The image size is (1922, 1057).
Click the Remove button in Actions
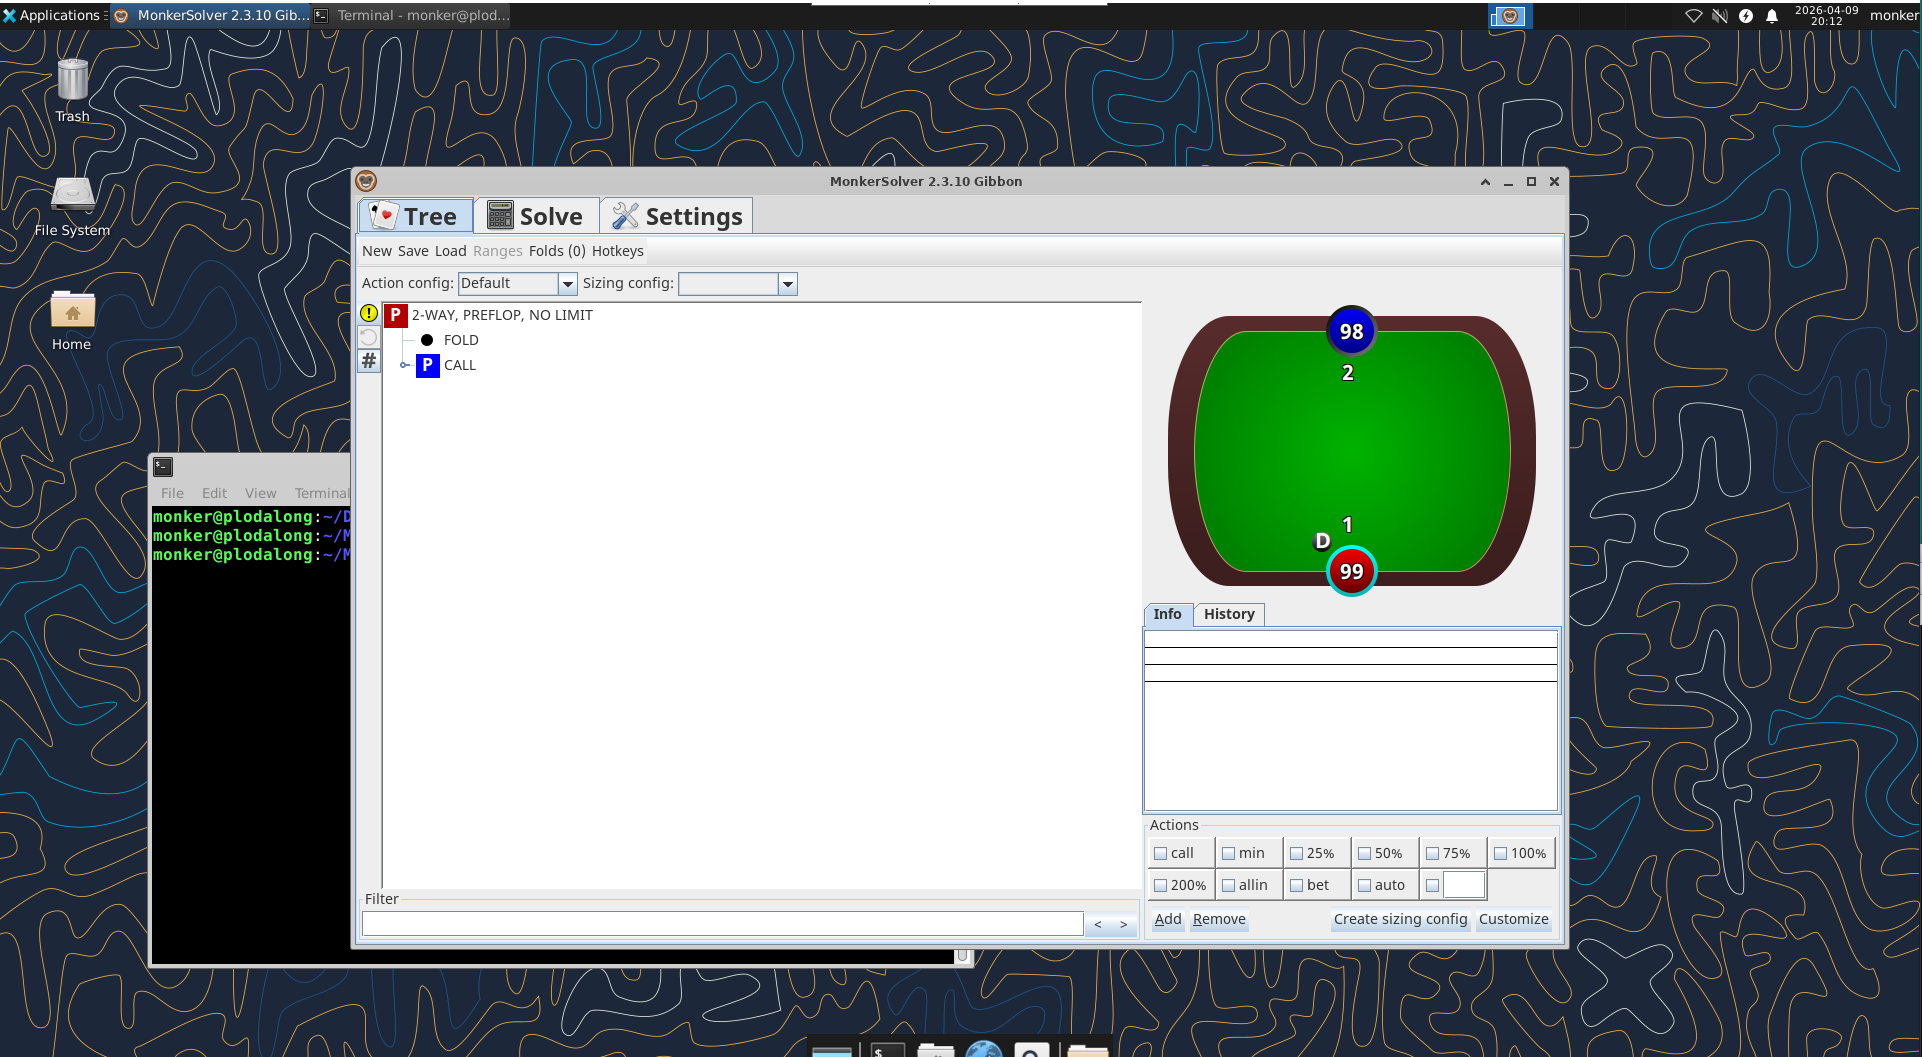[1219, 919]
